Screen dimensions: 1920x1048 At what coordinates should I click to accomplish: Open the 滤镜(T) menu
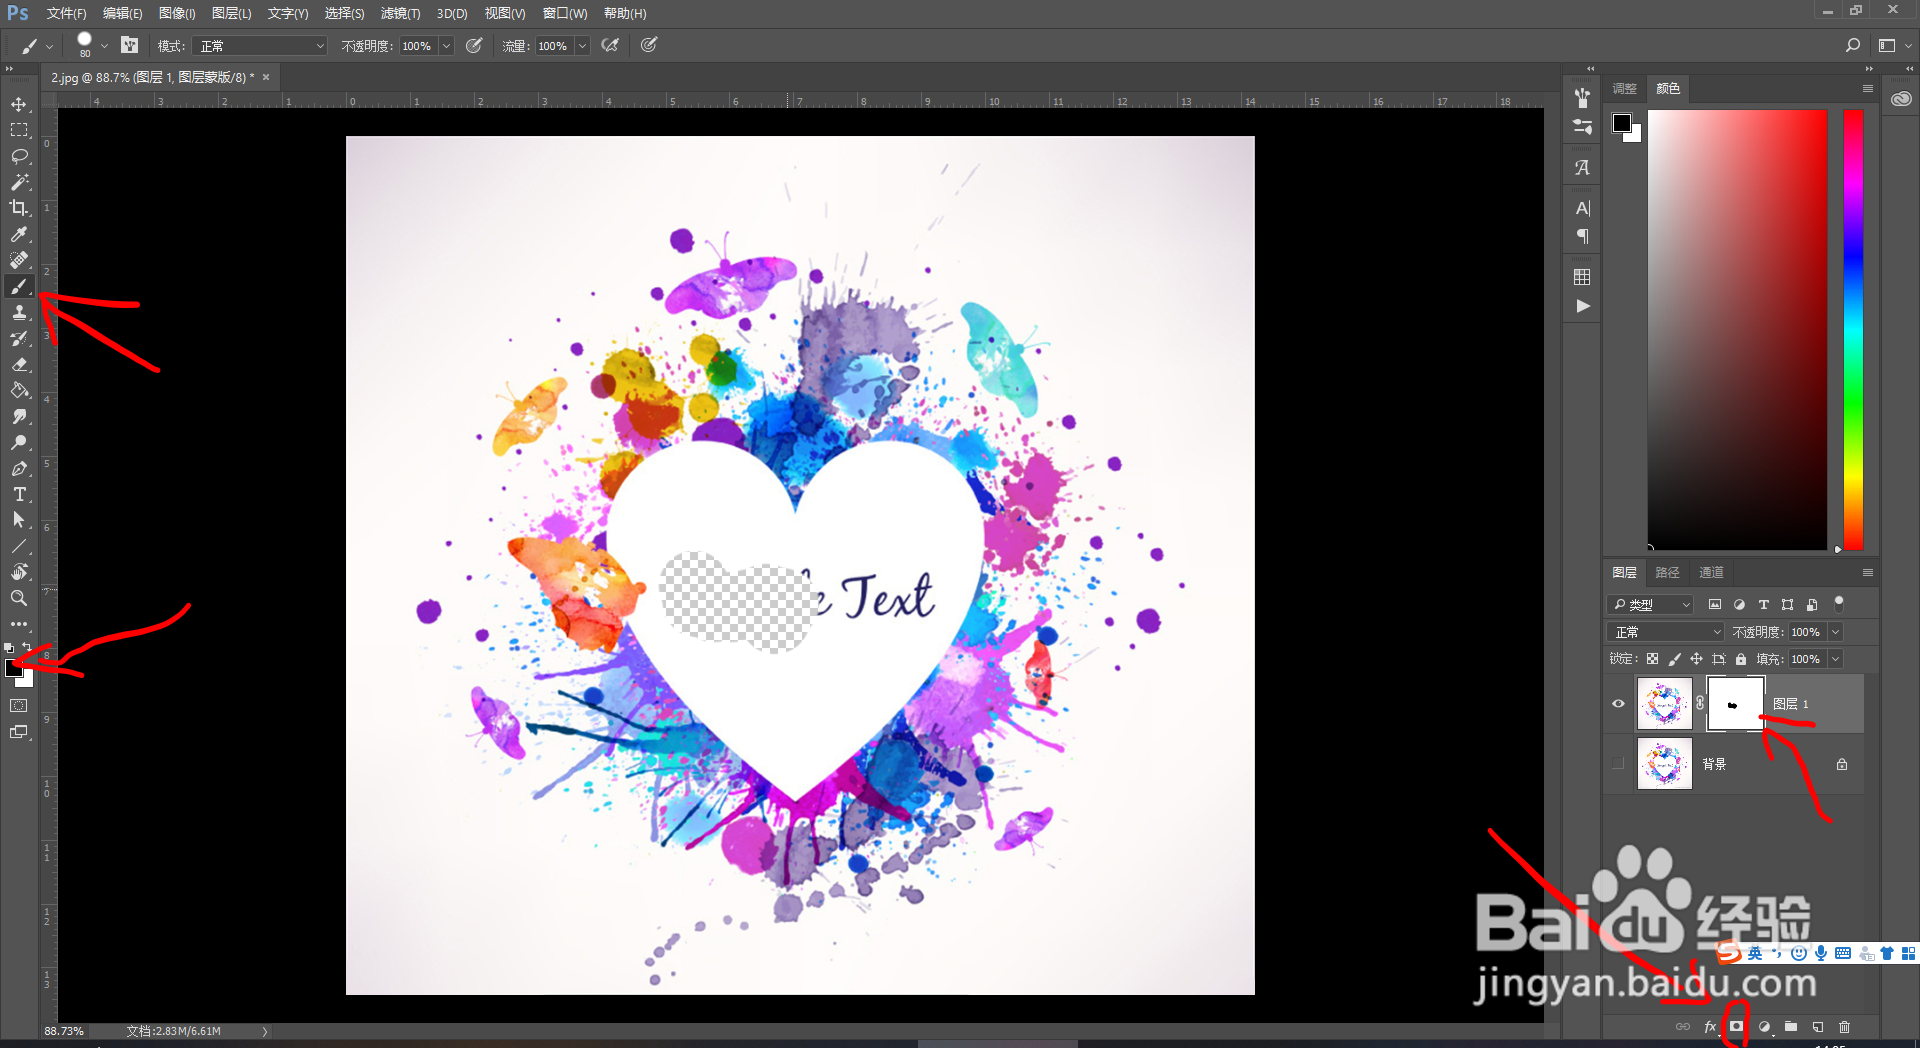(400, 13)
